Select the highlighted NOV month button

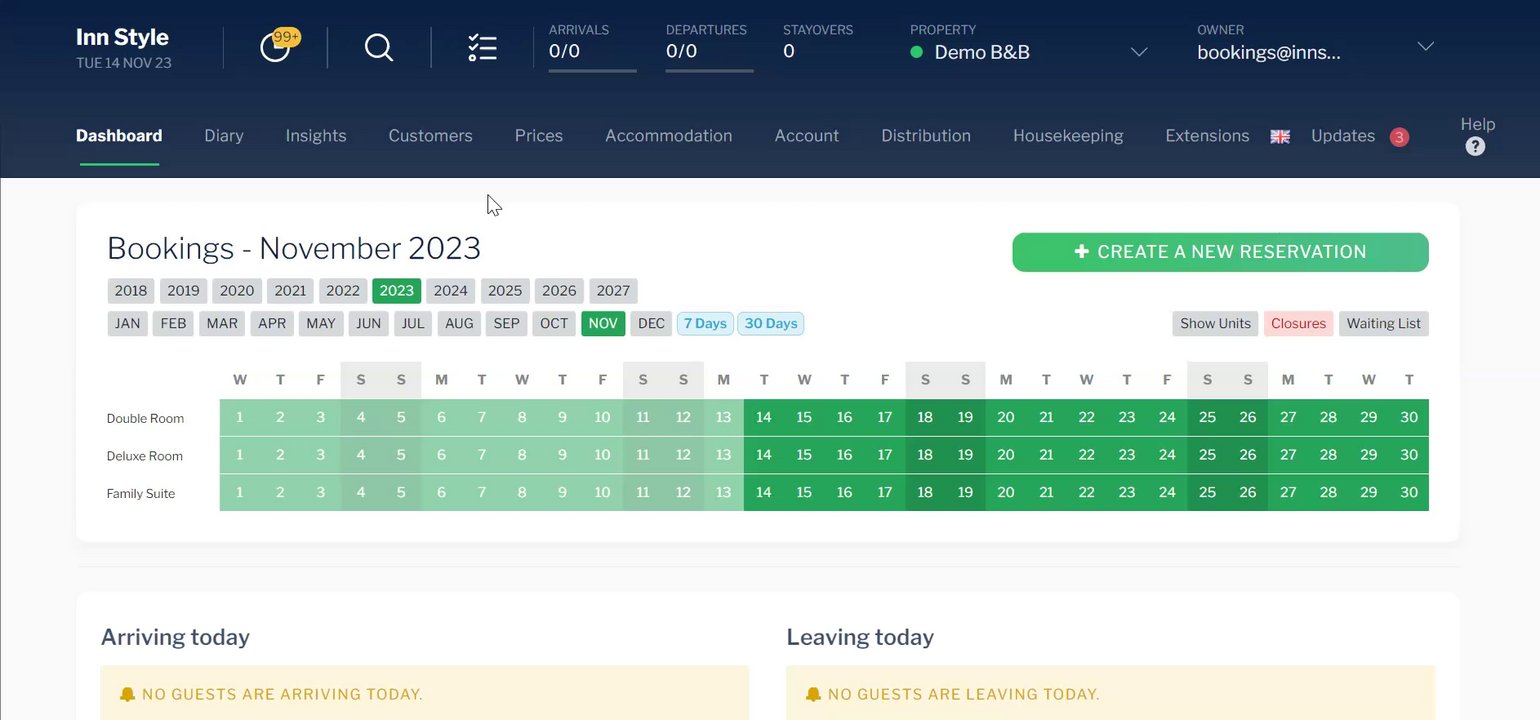[603, 324]
